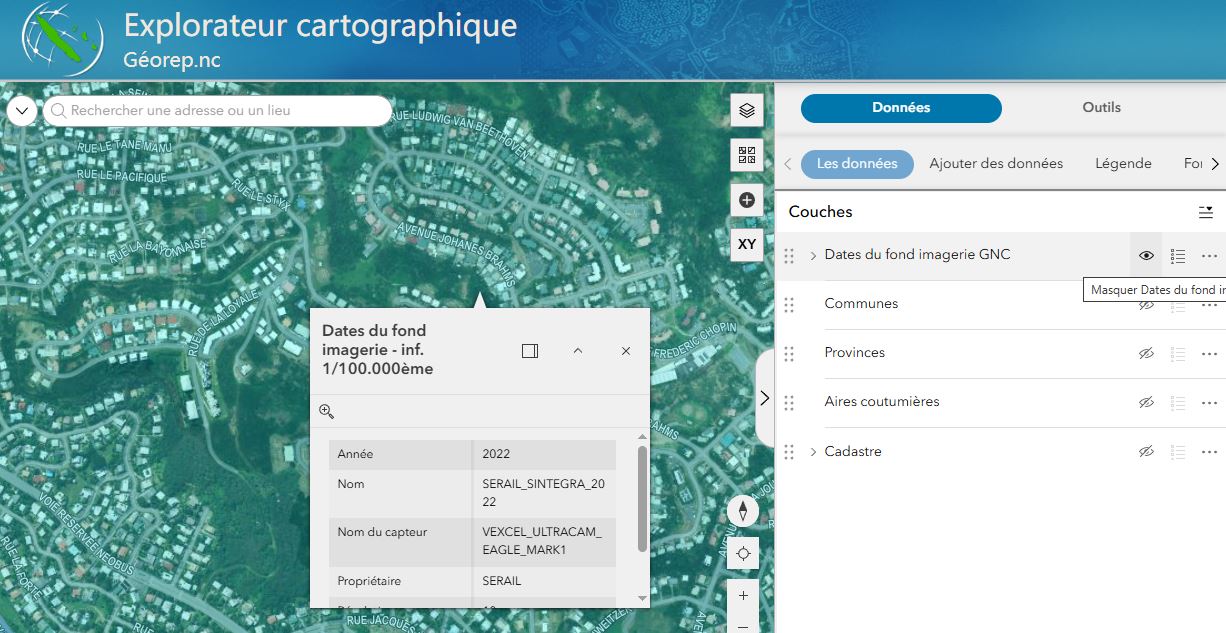Click the XY coordinates tool button
1226x633 pixels.
click(746, 244)
